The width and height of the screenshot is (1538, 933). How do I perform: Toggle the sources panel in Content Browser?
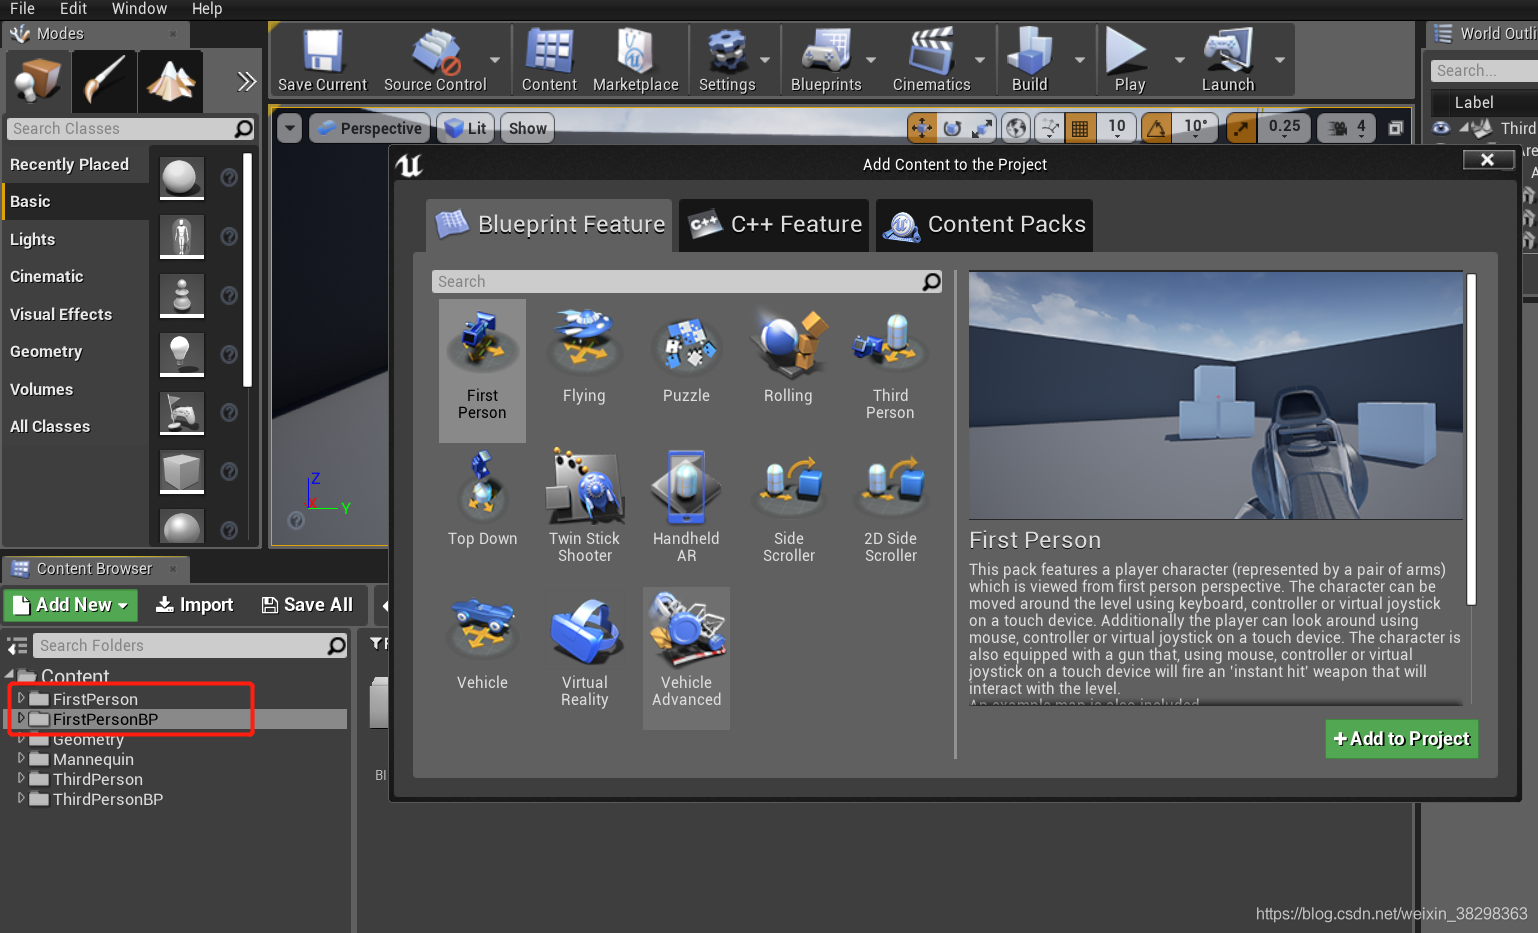pyautogui.click(x=17, y=646)
